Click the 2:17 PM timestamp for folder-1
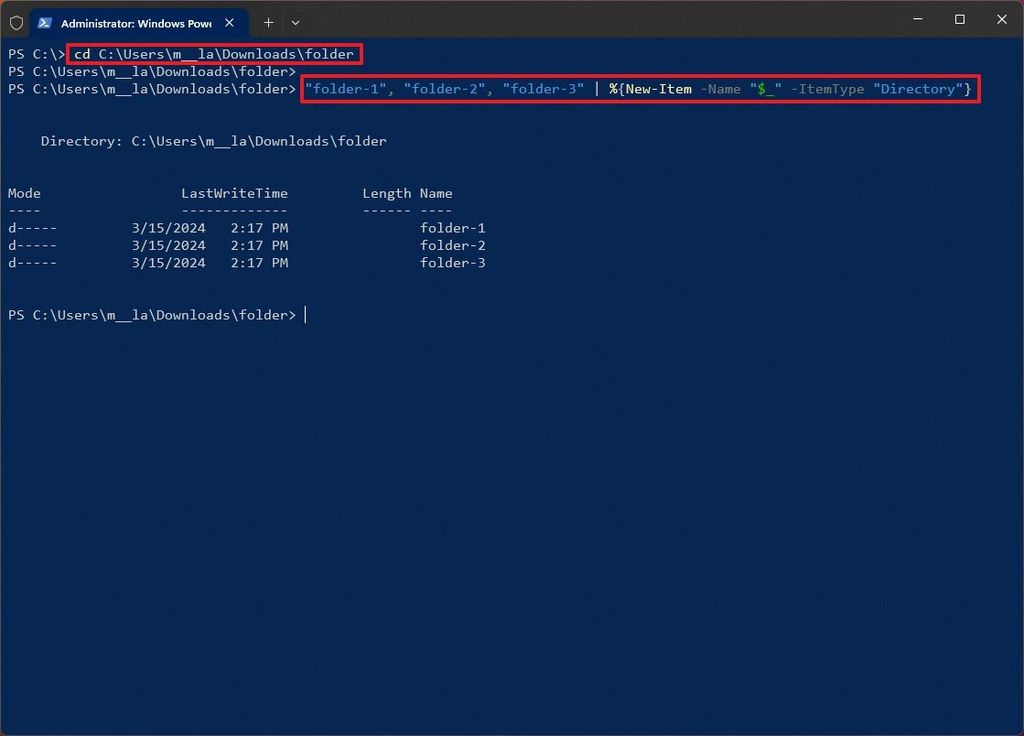The width and height of the screenshot is (1024, 736). pos(258,227)
